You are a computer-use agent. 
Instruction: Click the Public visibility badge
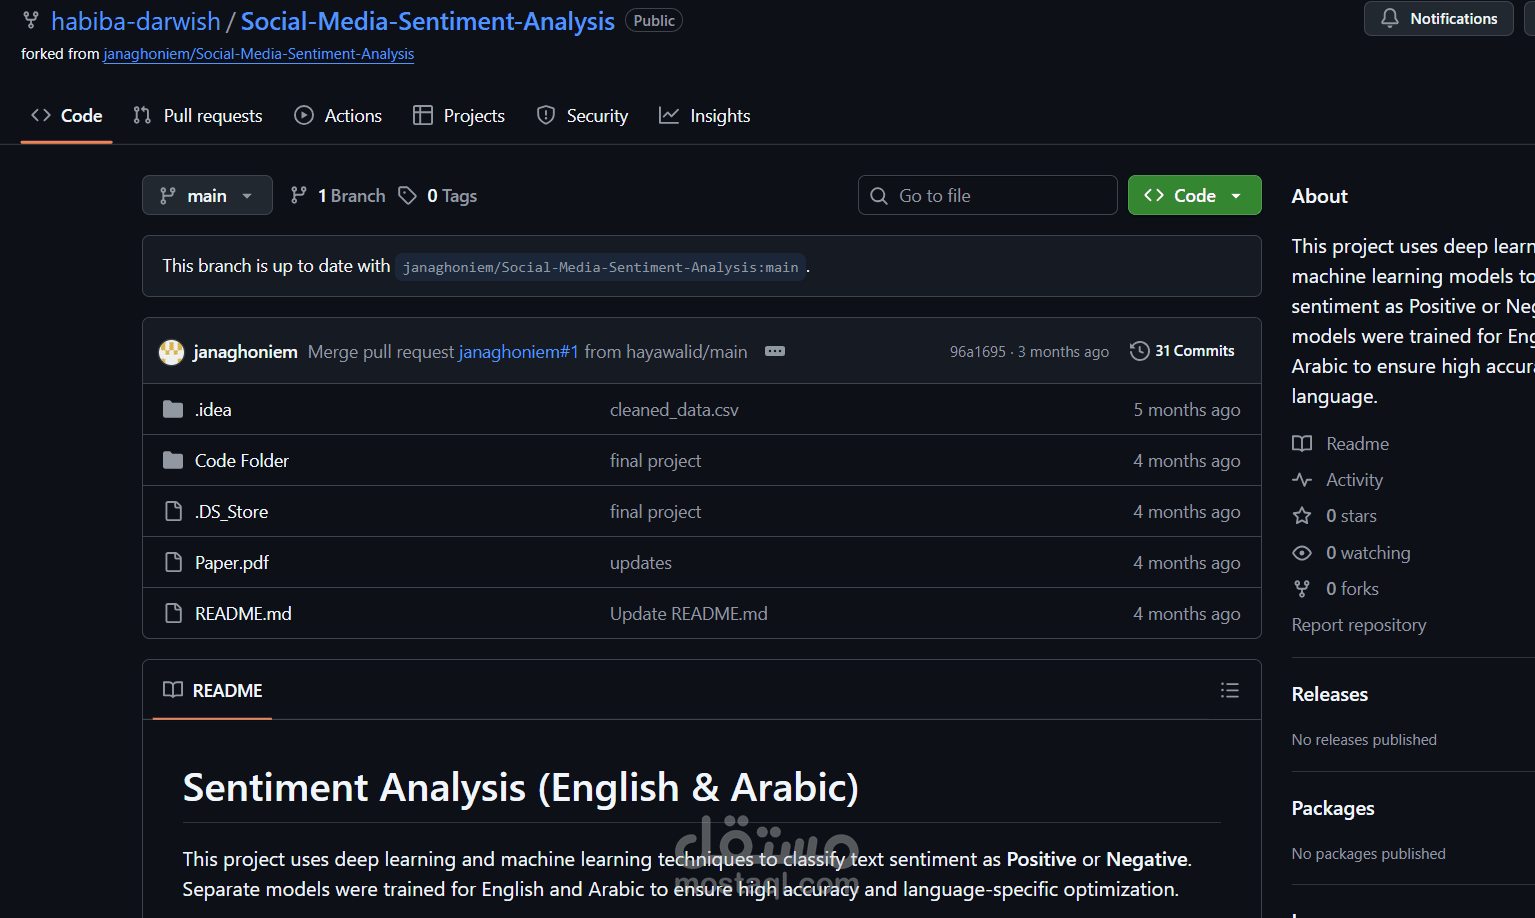click(x=654, y=20)
